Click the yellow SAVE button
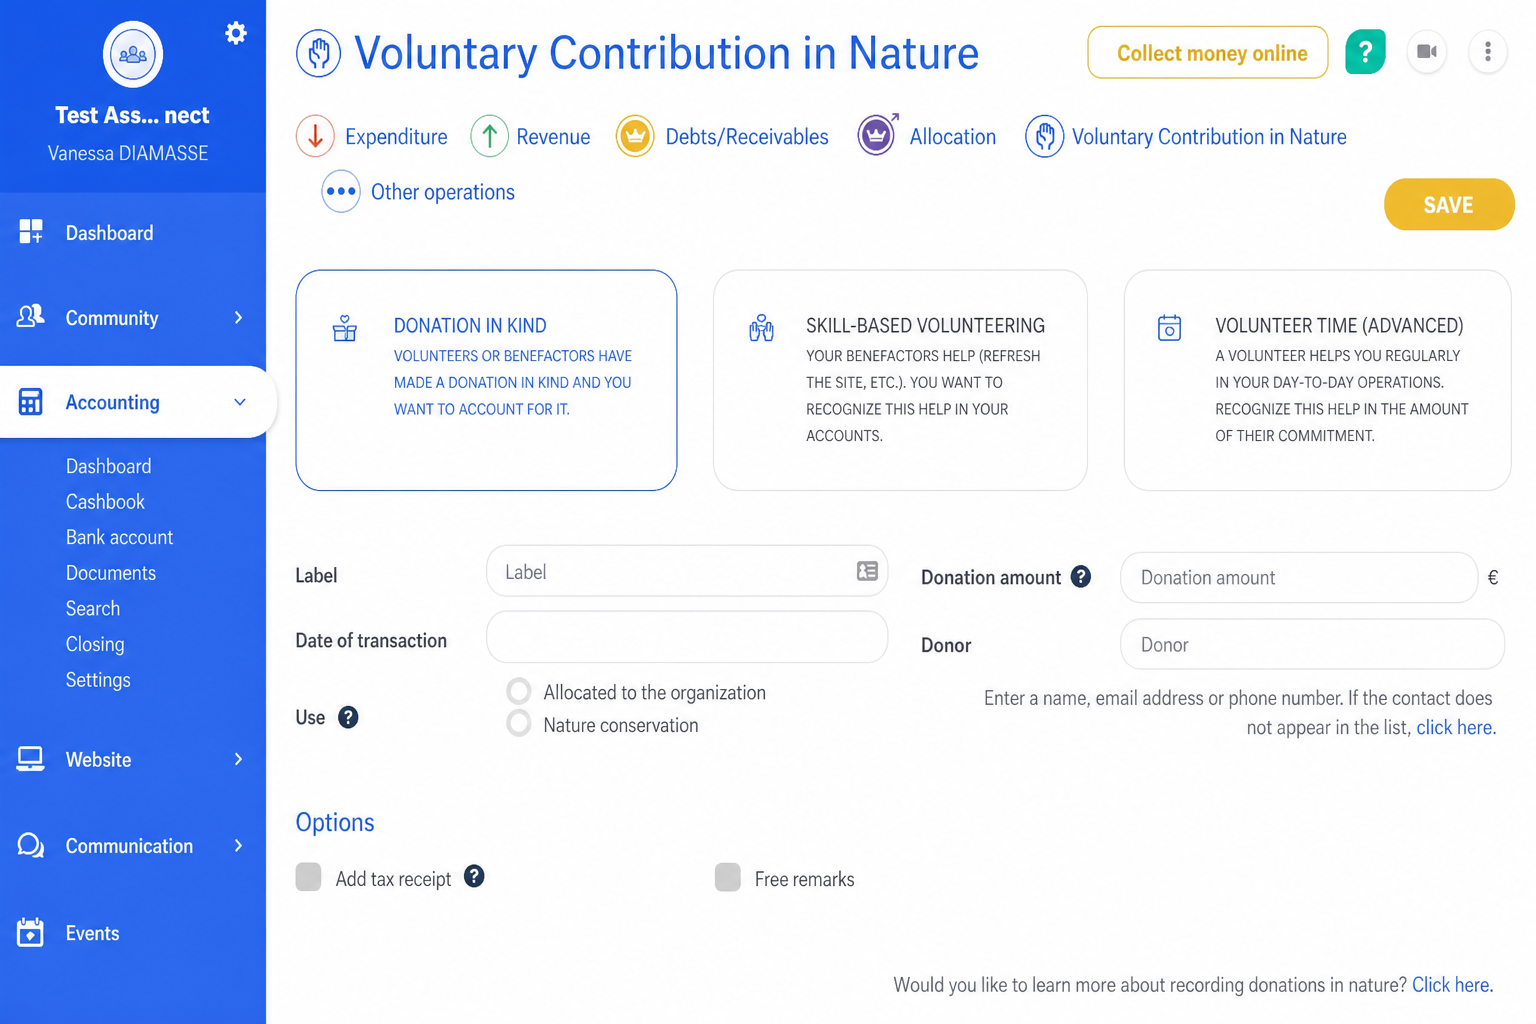The image size is (1536, 1024). click(1449, 205)
